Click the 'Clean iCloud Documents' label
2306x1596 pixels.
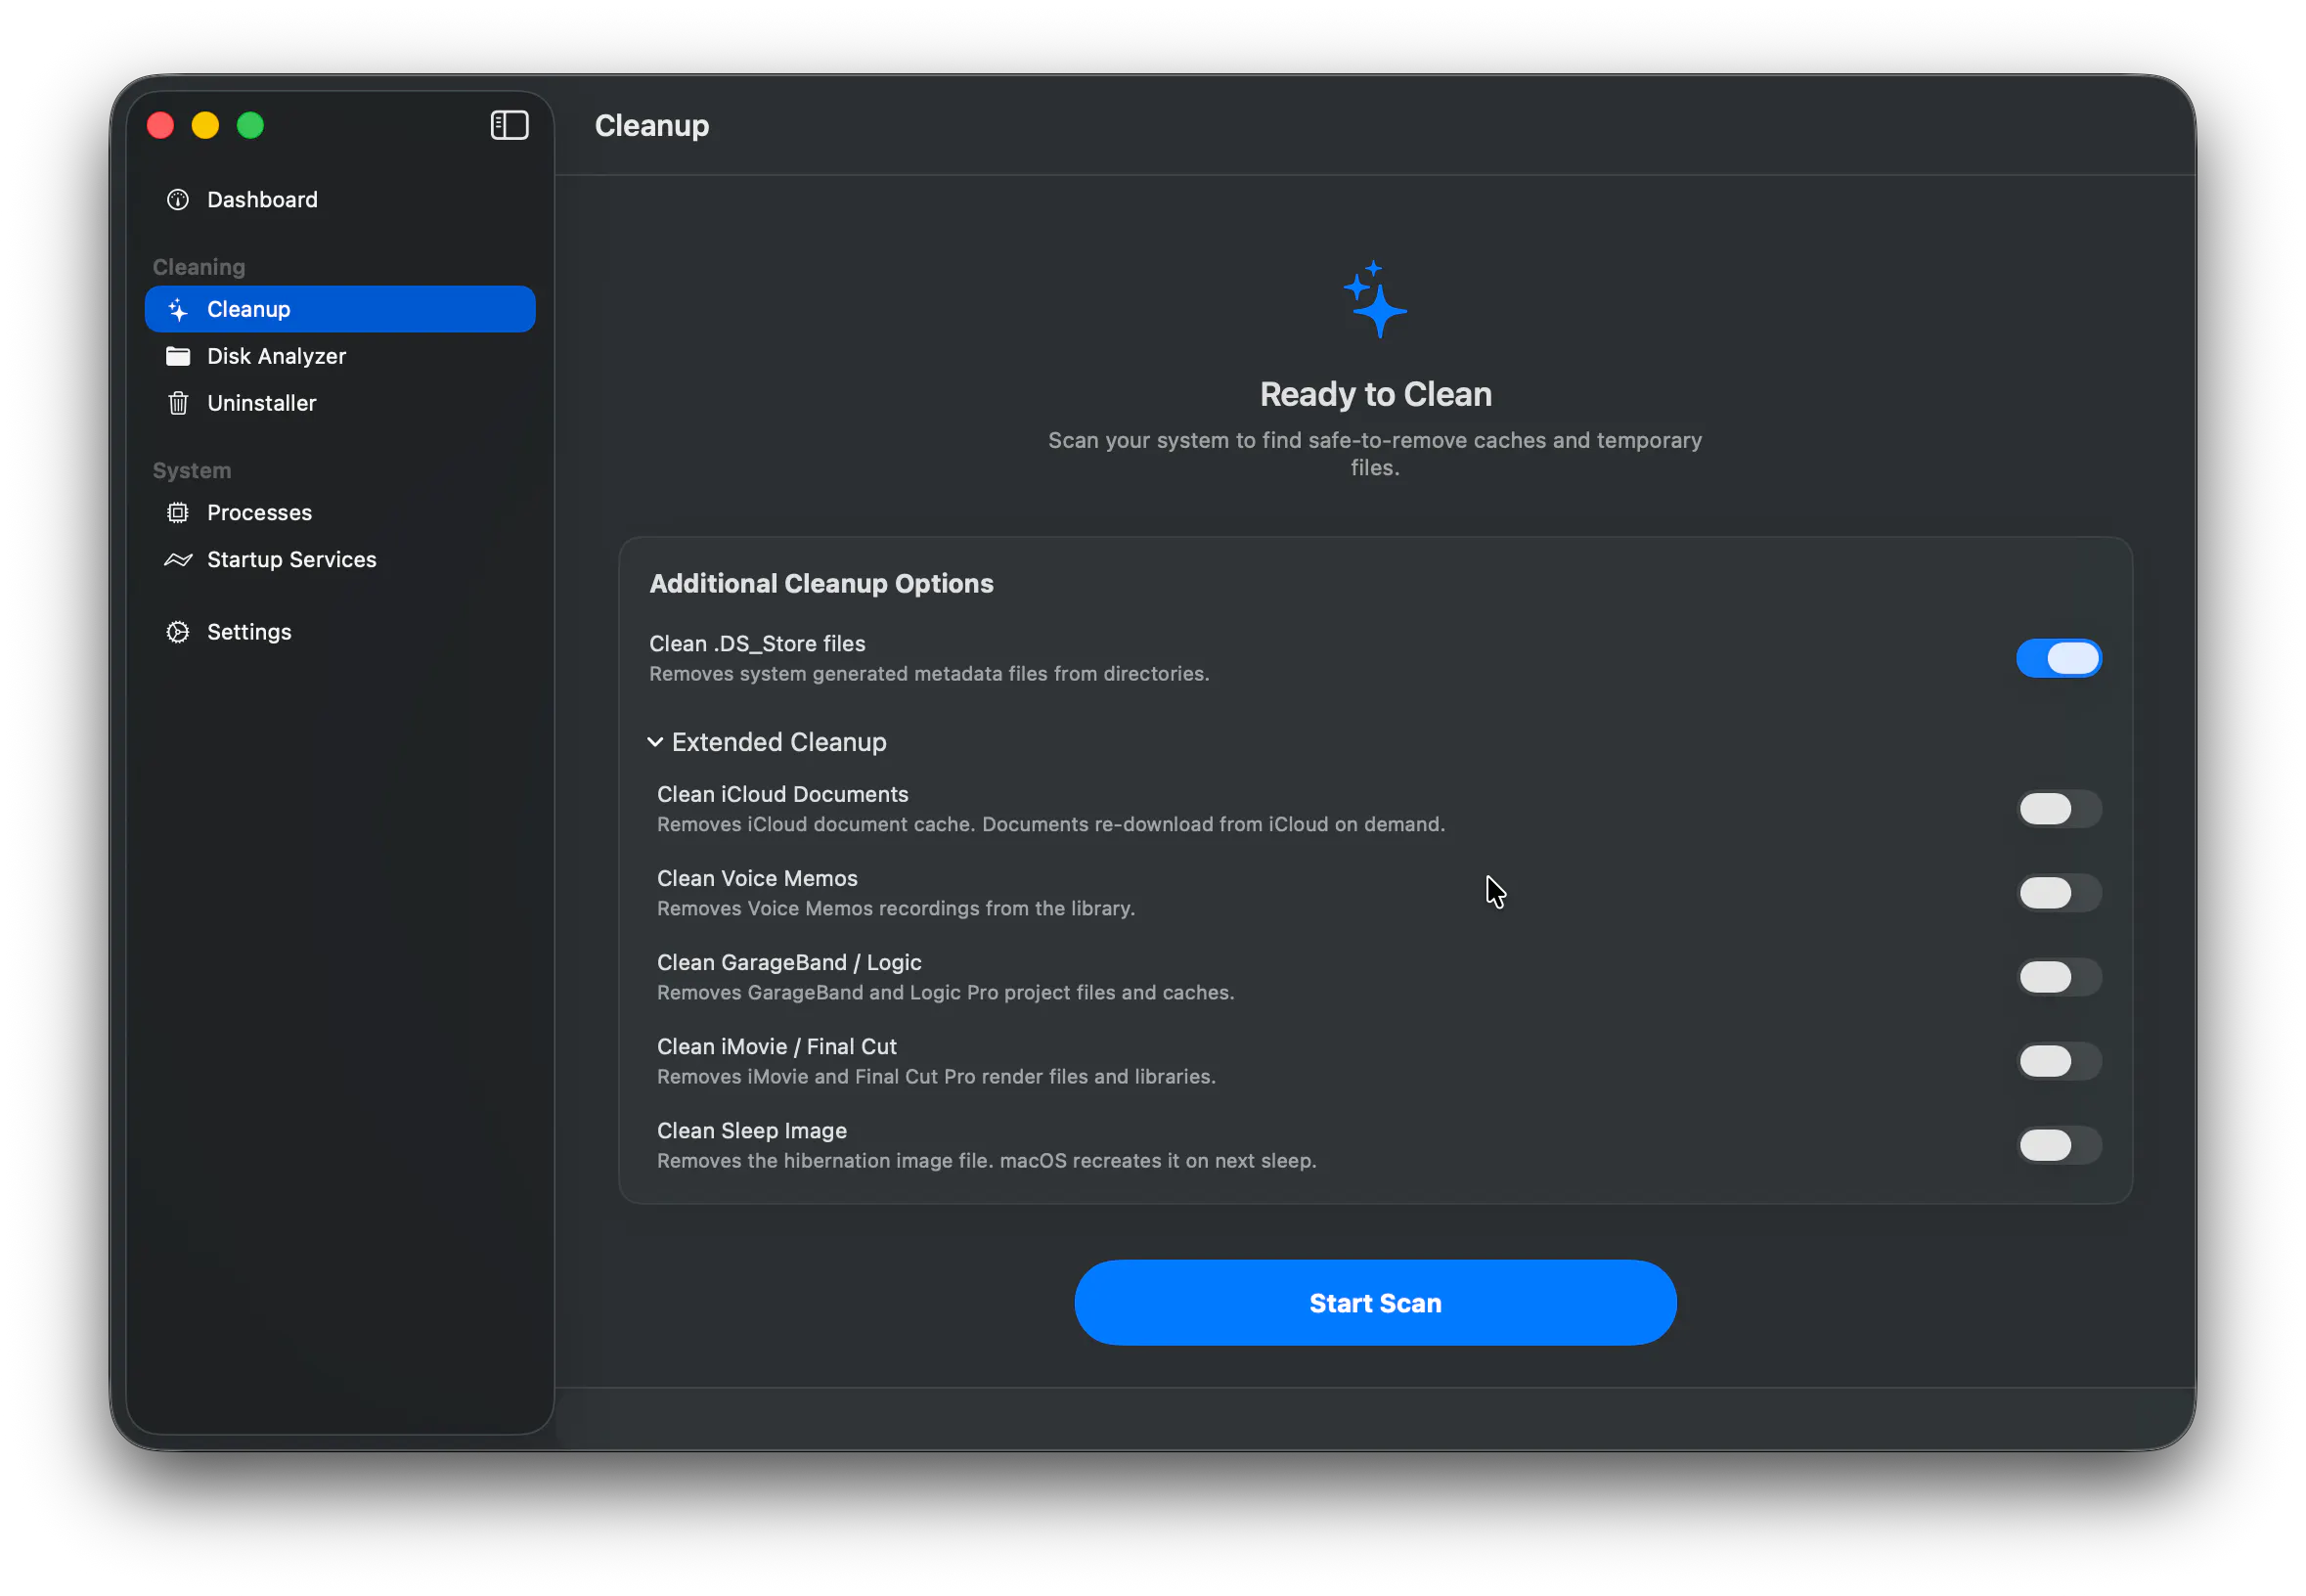tap(782, 794)
